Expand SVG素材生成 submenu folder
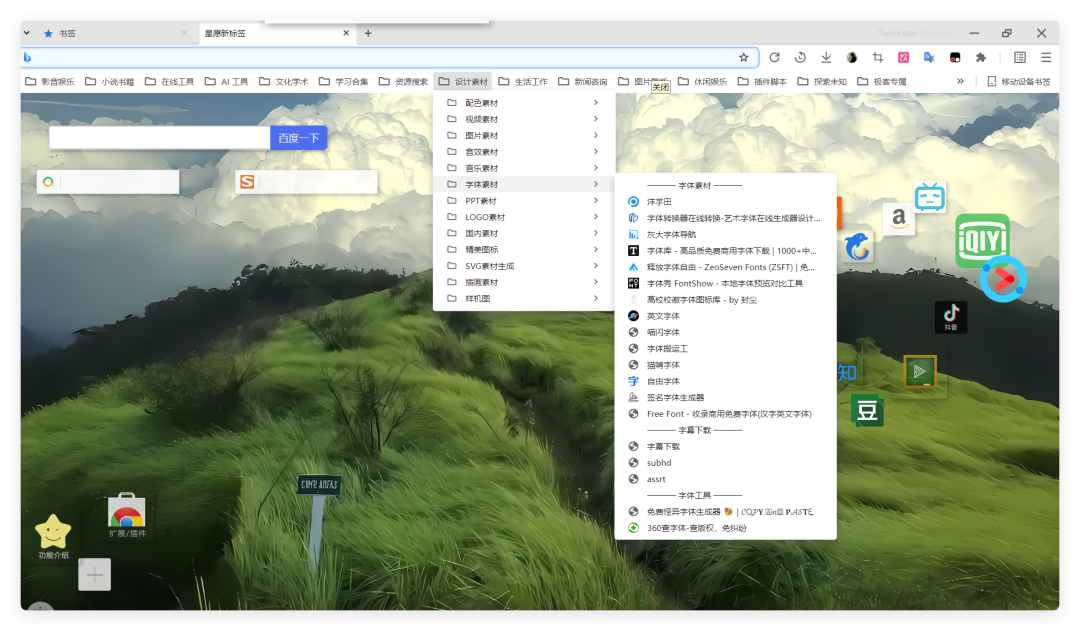1080x631 pixels. tap(521, 266)
